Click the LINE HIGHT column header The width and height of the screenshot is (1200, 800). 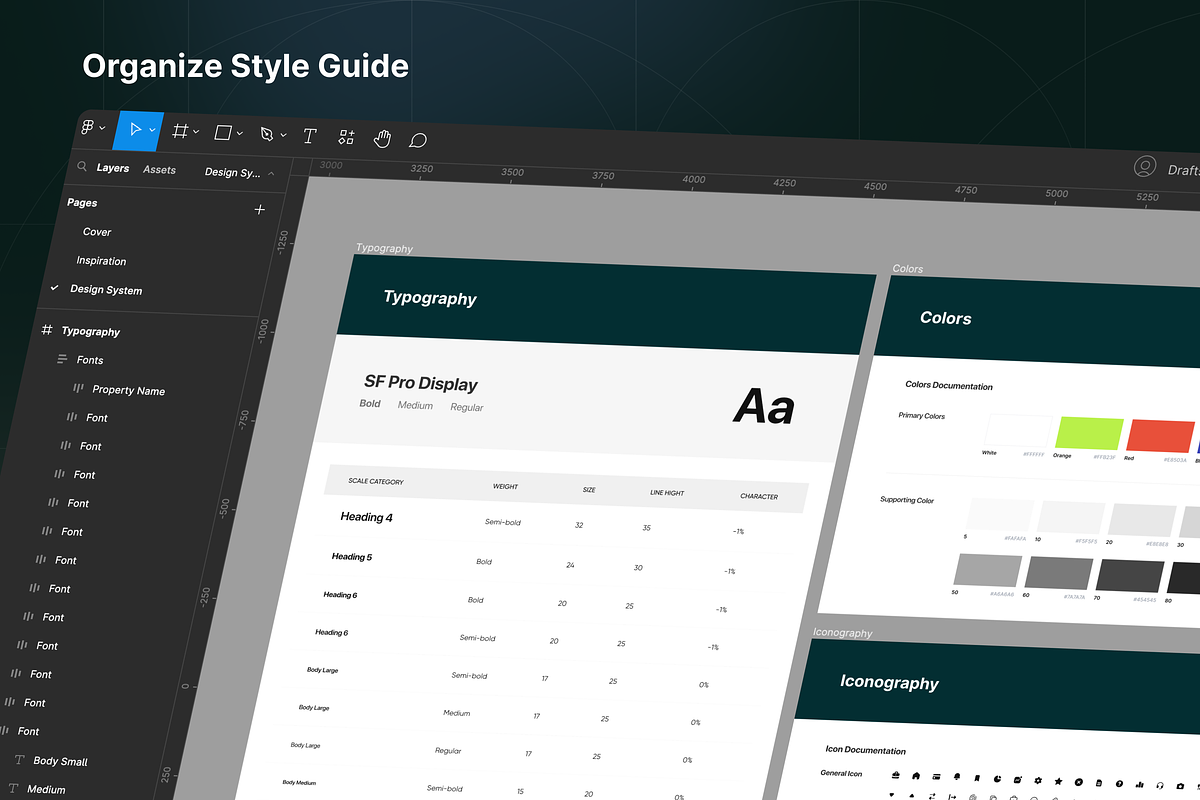coord(667,492)
